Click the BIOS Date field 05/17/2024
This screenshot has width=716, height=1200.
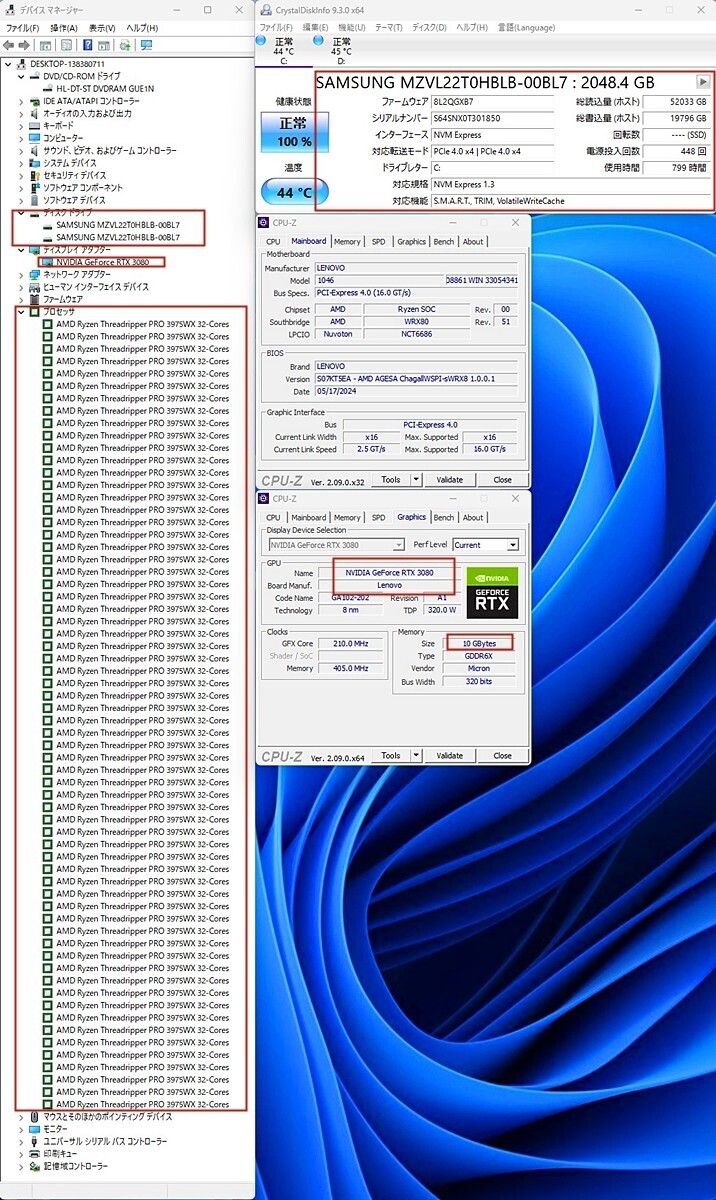tap(415, 392)
